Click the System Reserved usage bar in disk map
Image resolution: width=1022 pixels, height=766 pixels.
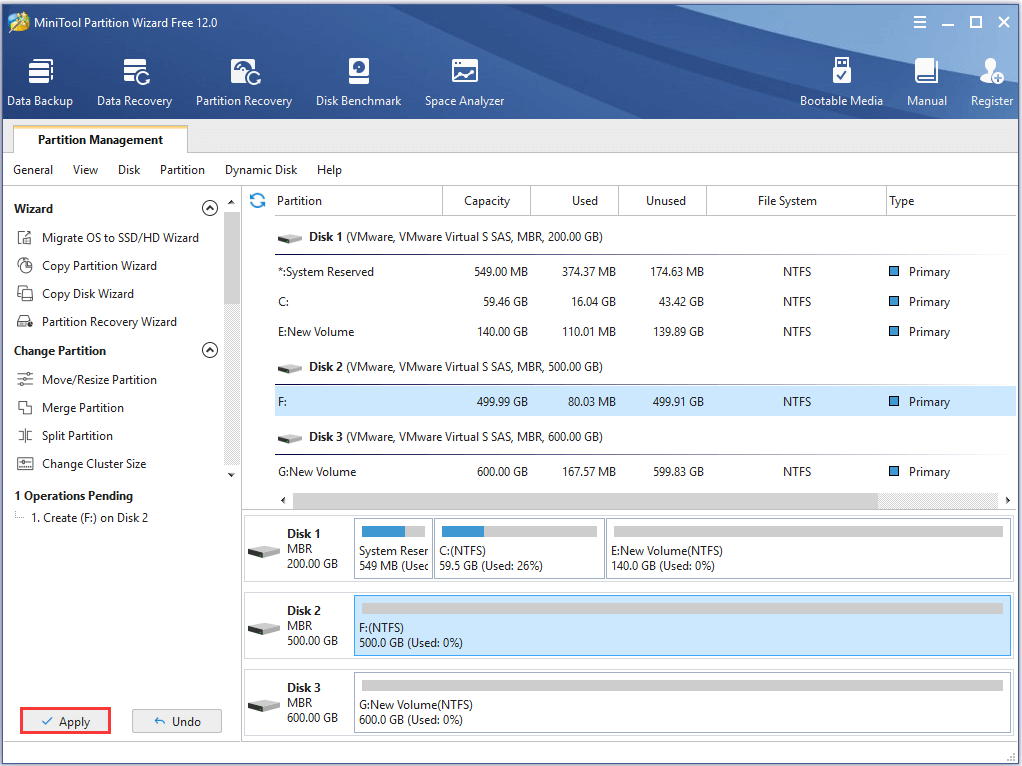pyautogui.click(x=393, y=531)
